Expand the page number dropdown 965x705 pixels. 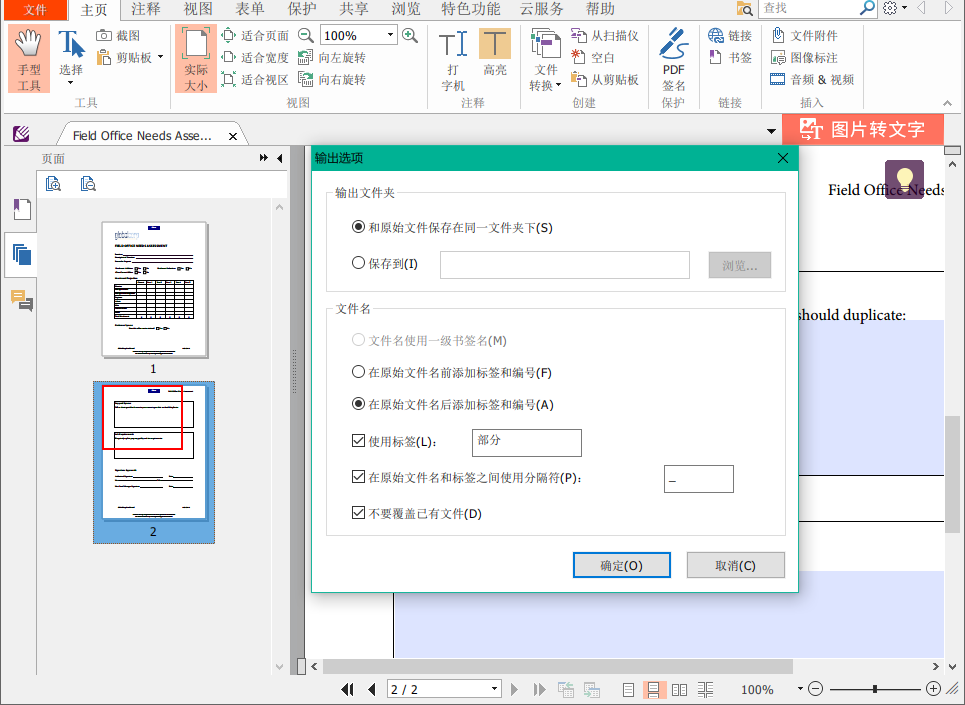point(494,689)
